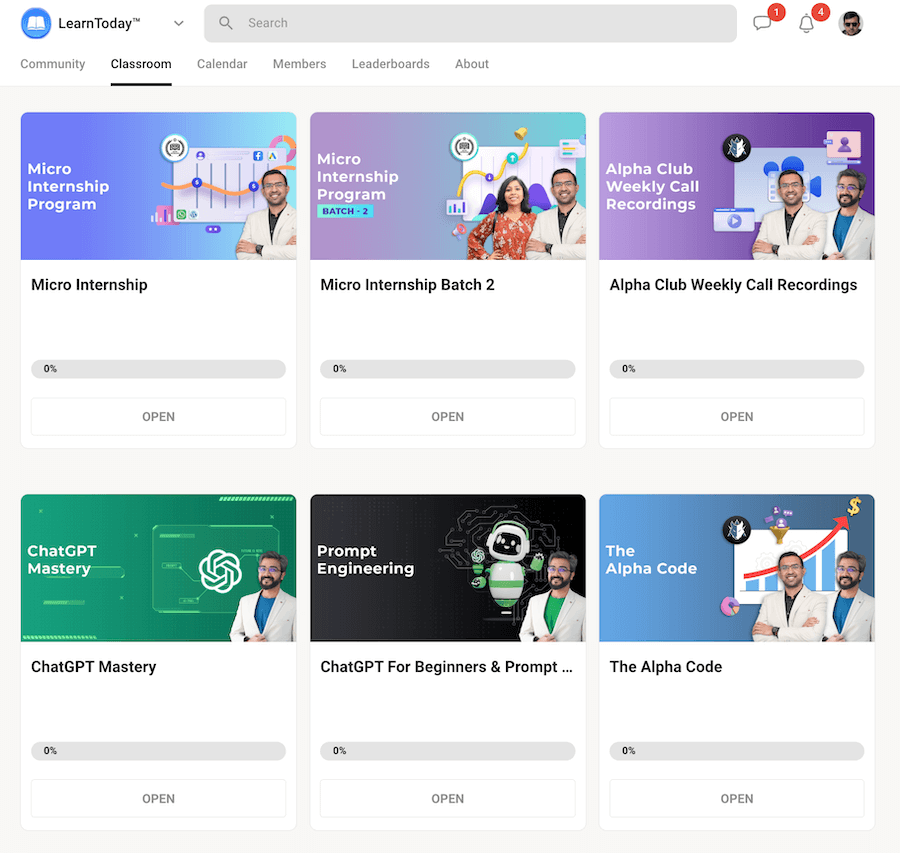Click the search magnifying glass icon

tap(225, 22)
